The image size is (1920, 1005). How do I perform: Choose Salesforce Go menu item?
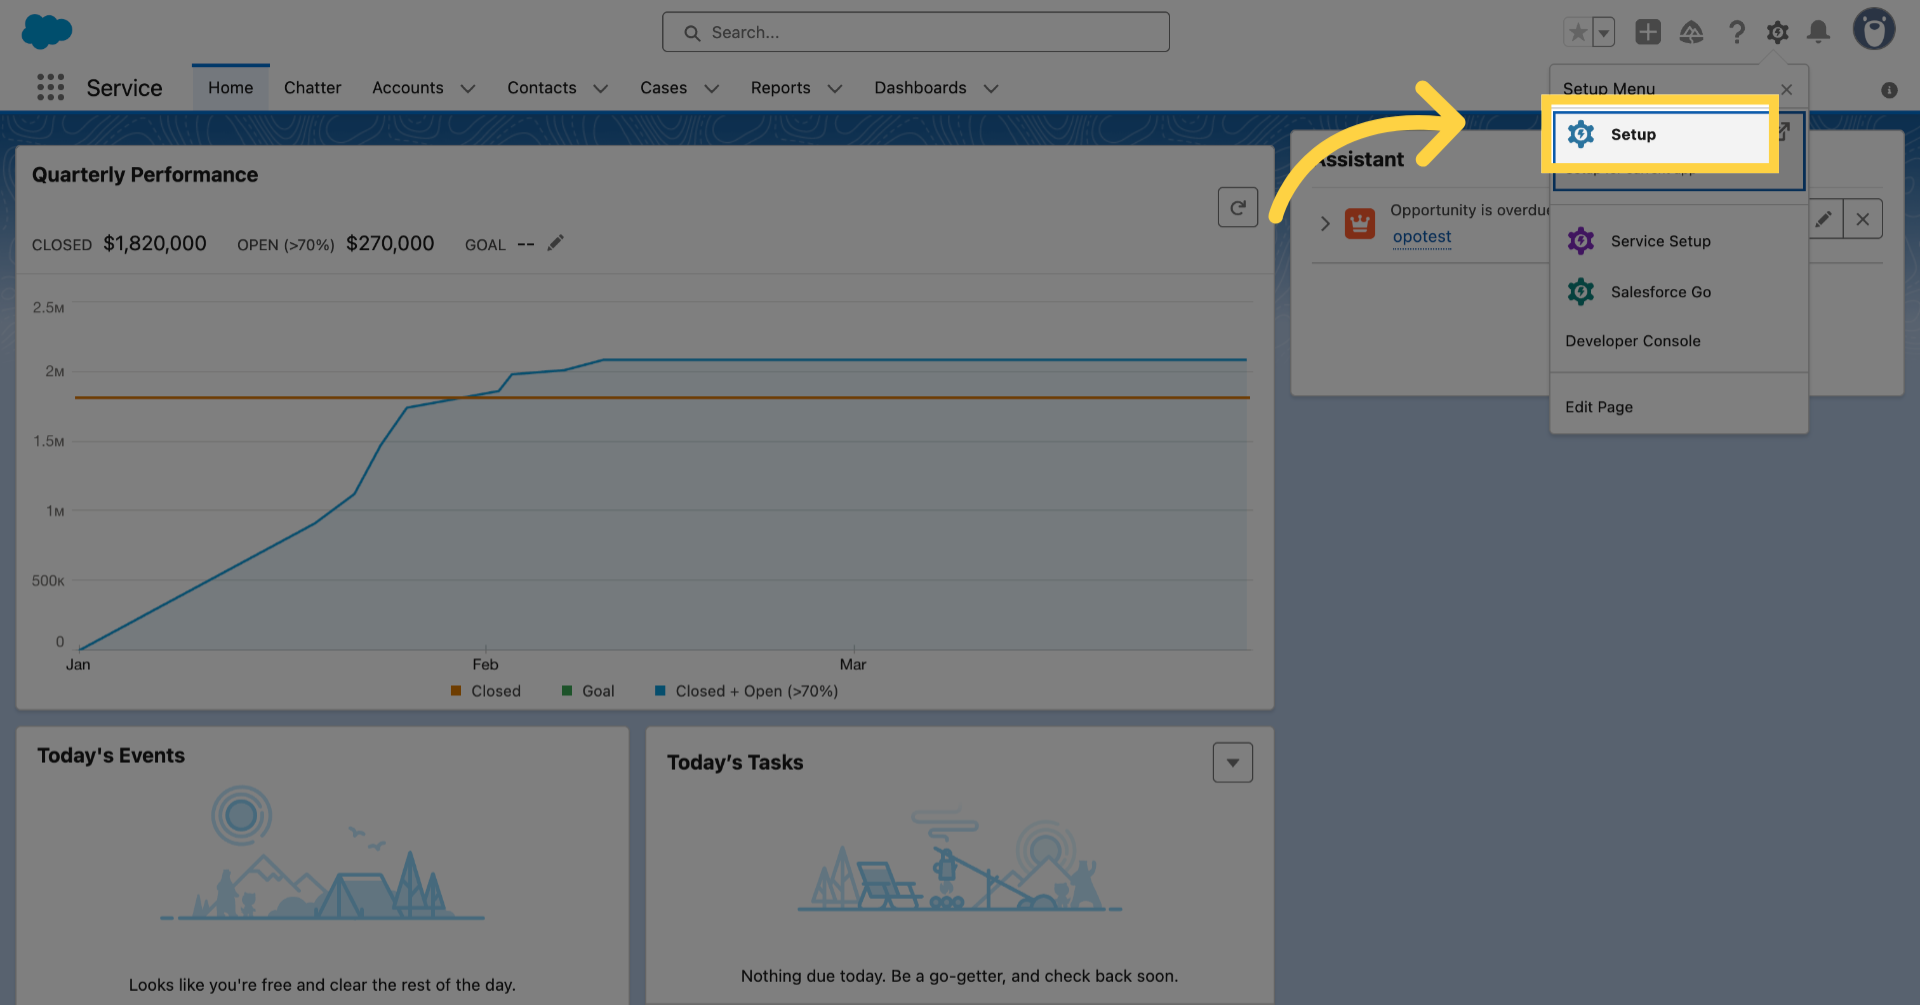pyautogui.click(x=1678, y=292)
